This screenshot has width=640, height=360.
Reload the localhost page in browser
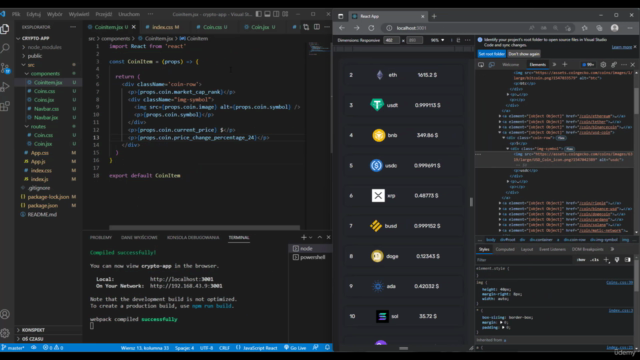[371, 28]
